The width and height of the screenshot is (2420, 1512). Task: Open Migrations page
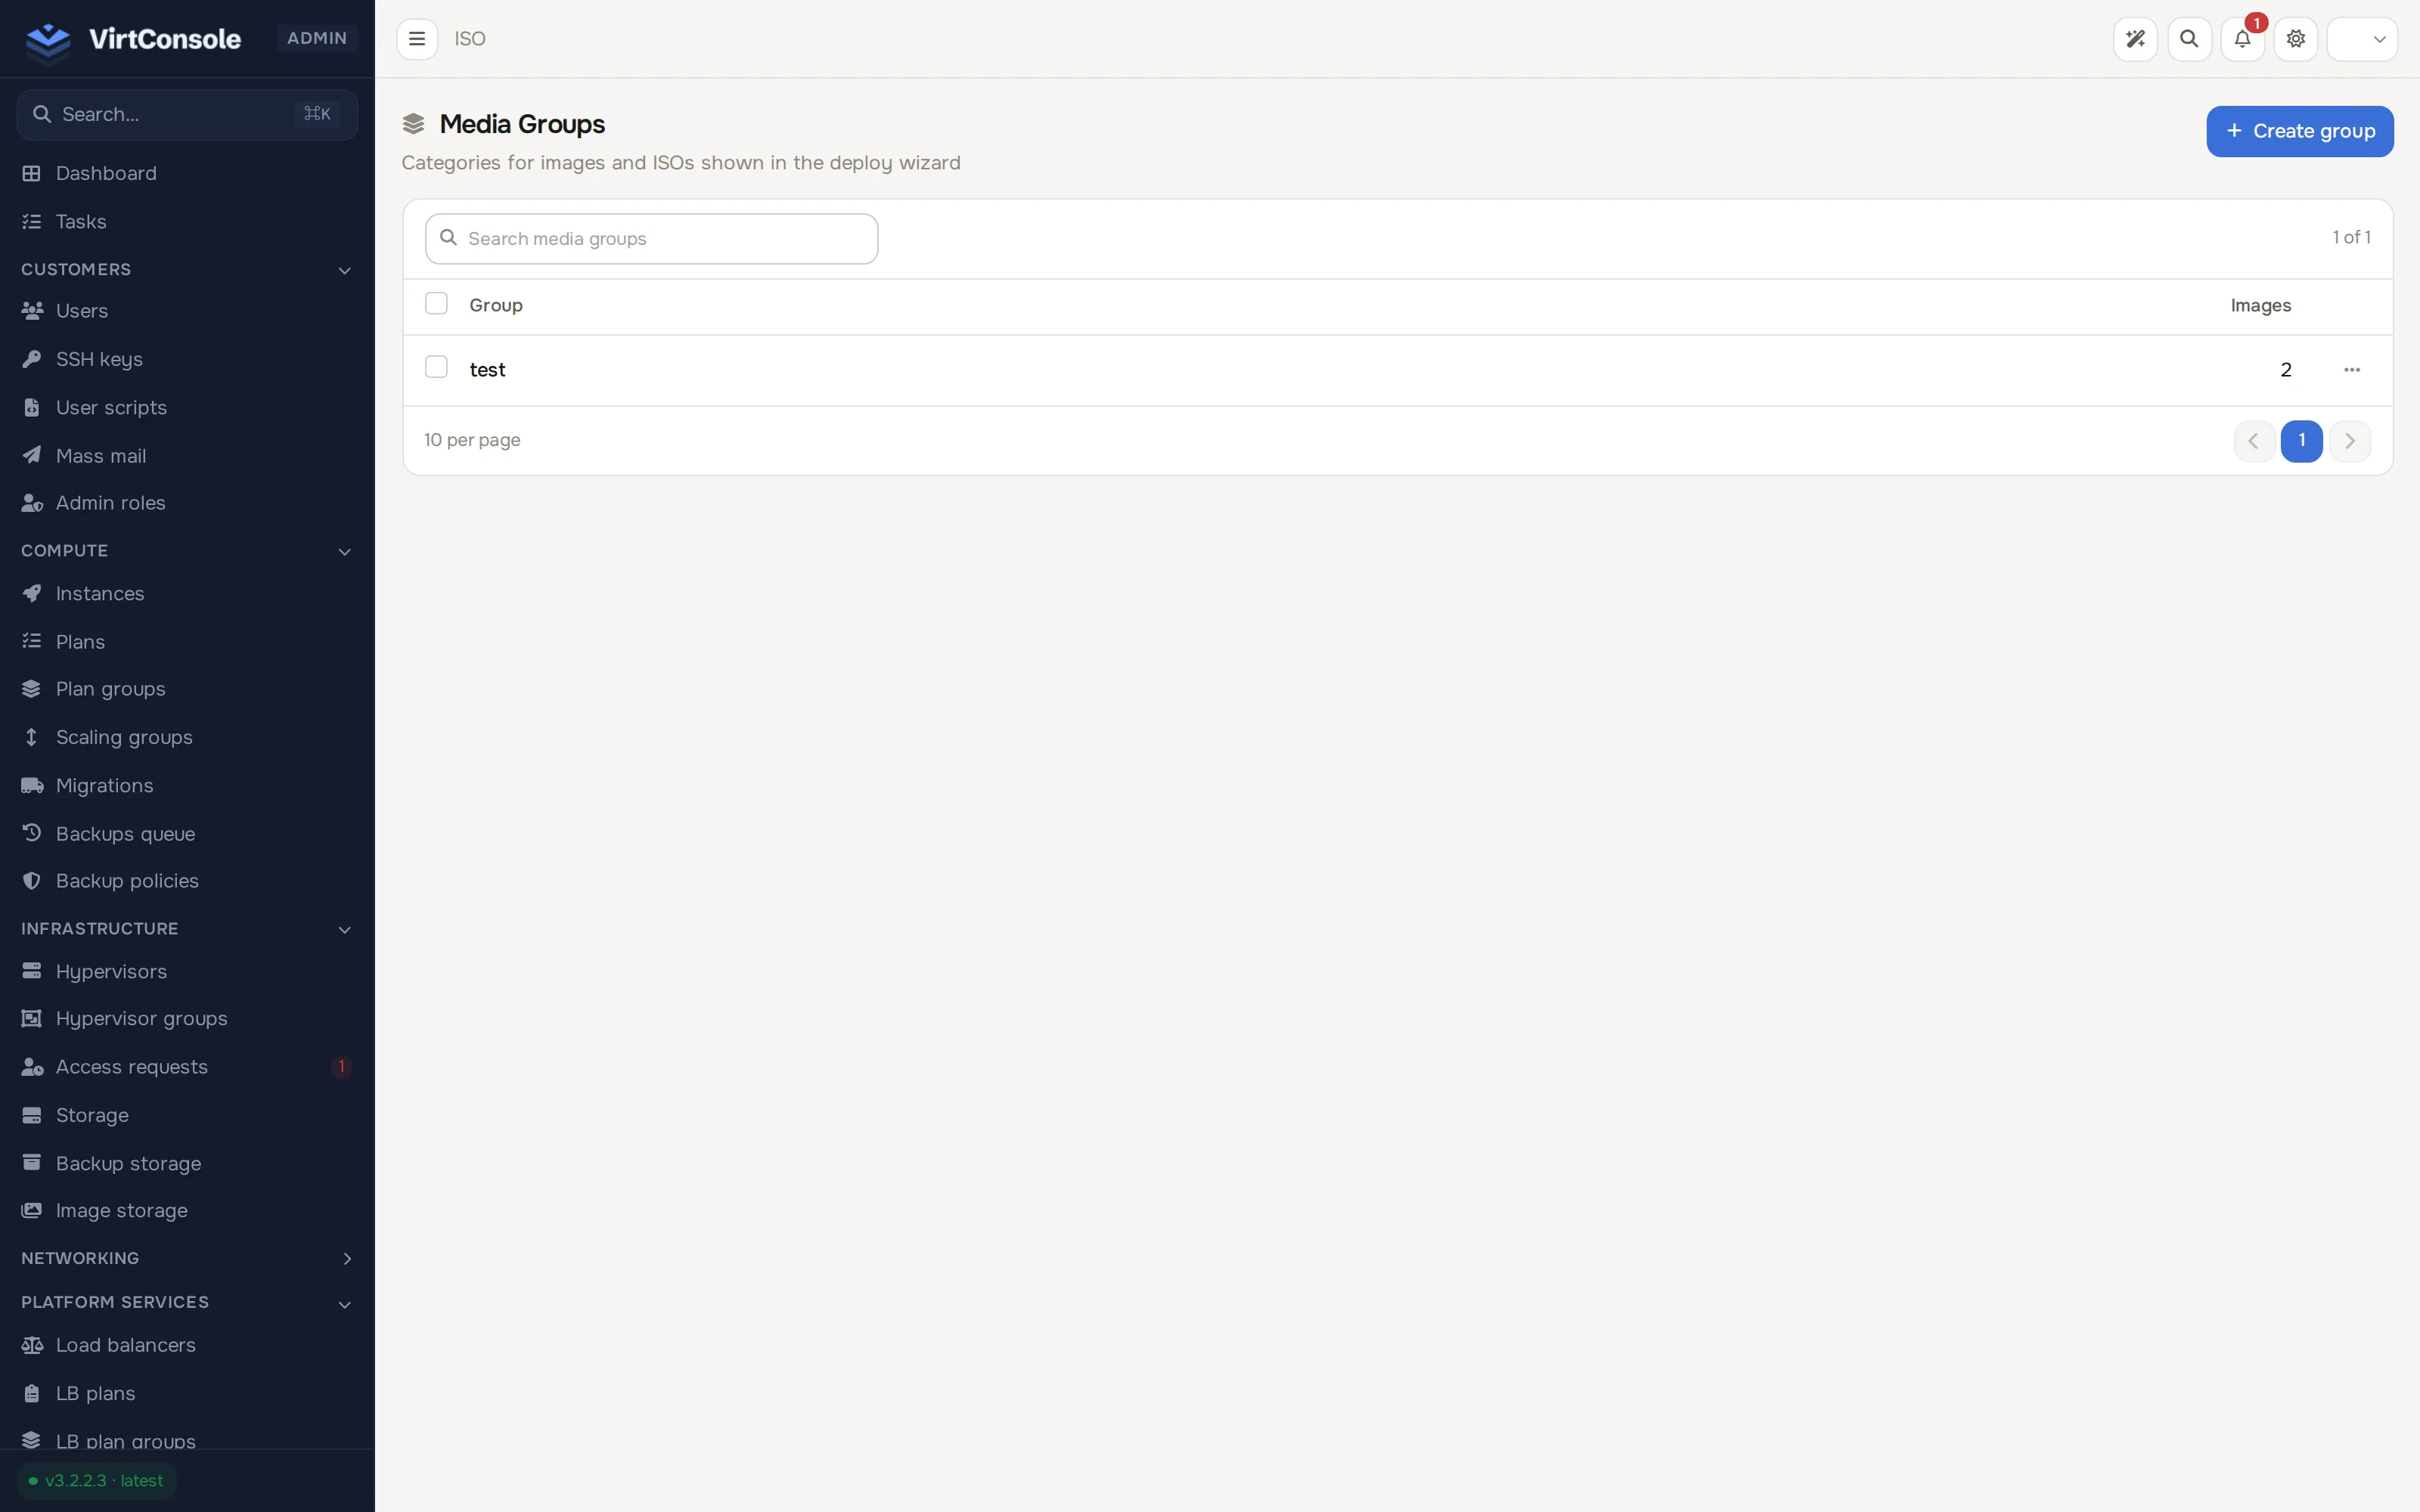[187, 785]
